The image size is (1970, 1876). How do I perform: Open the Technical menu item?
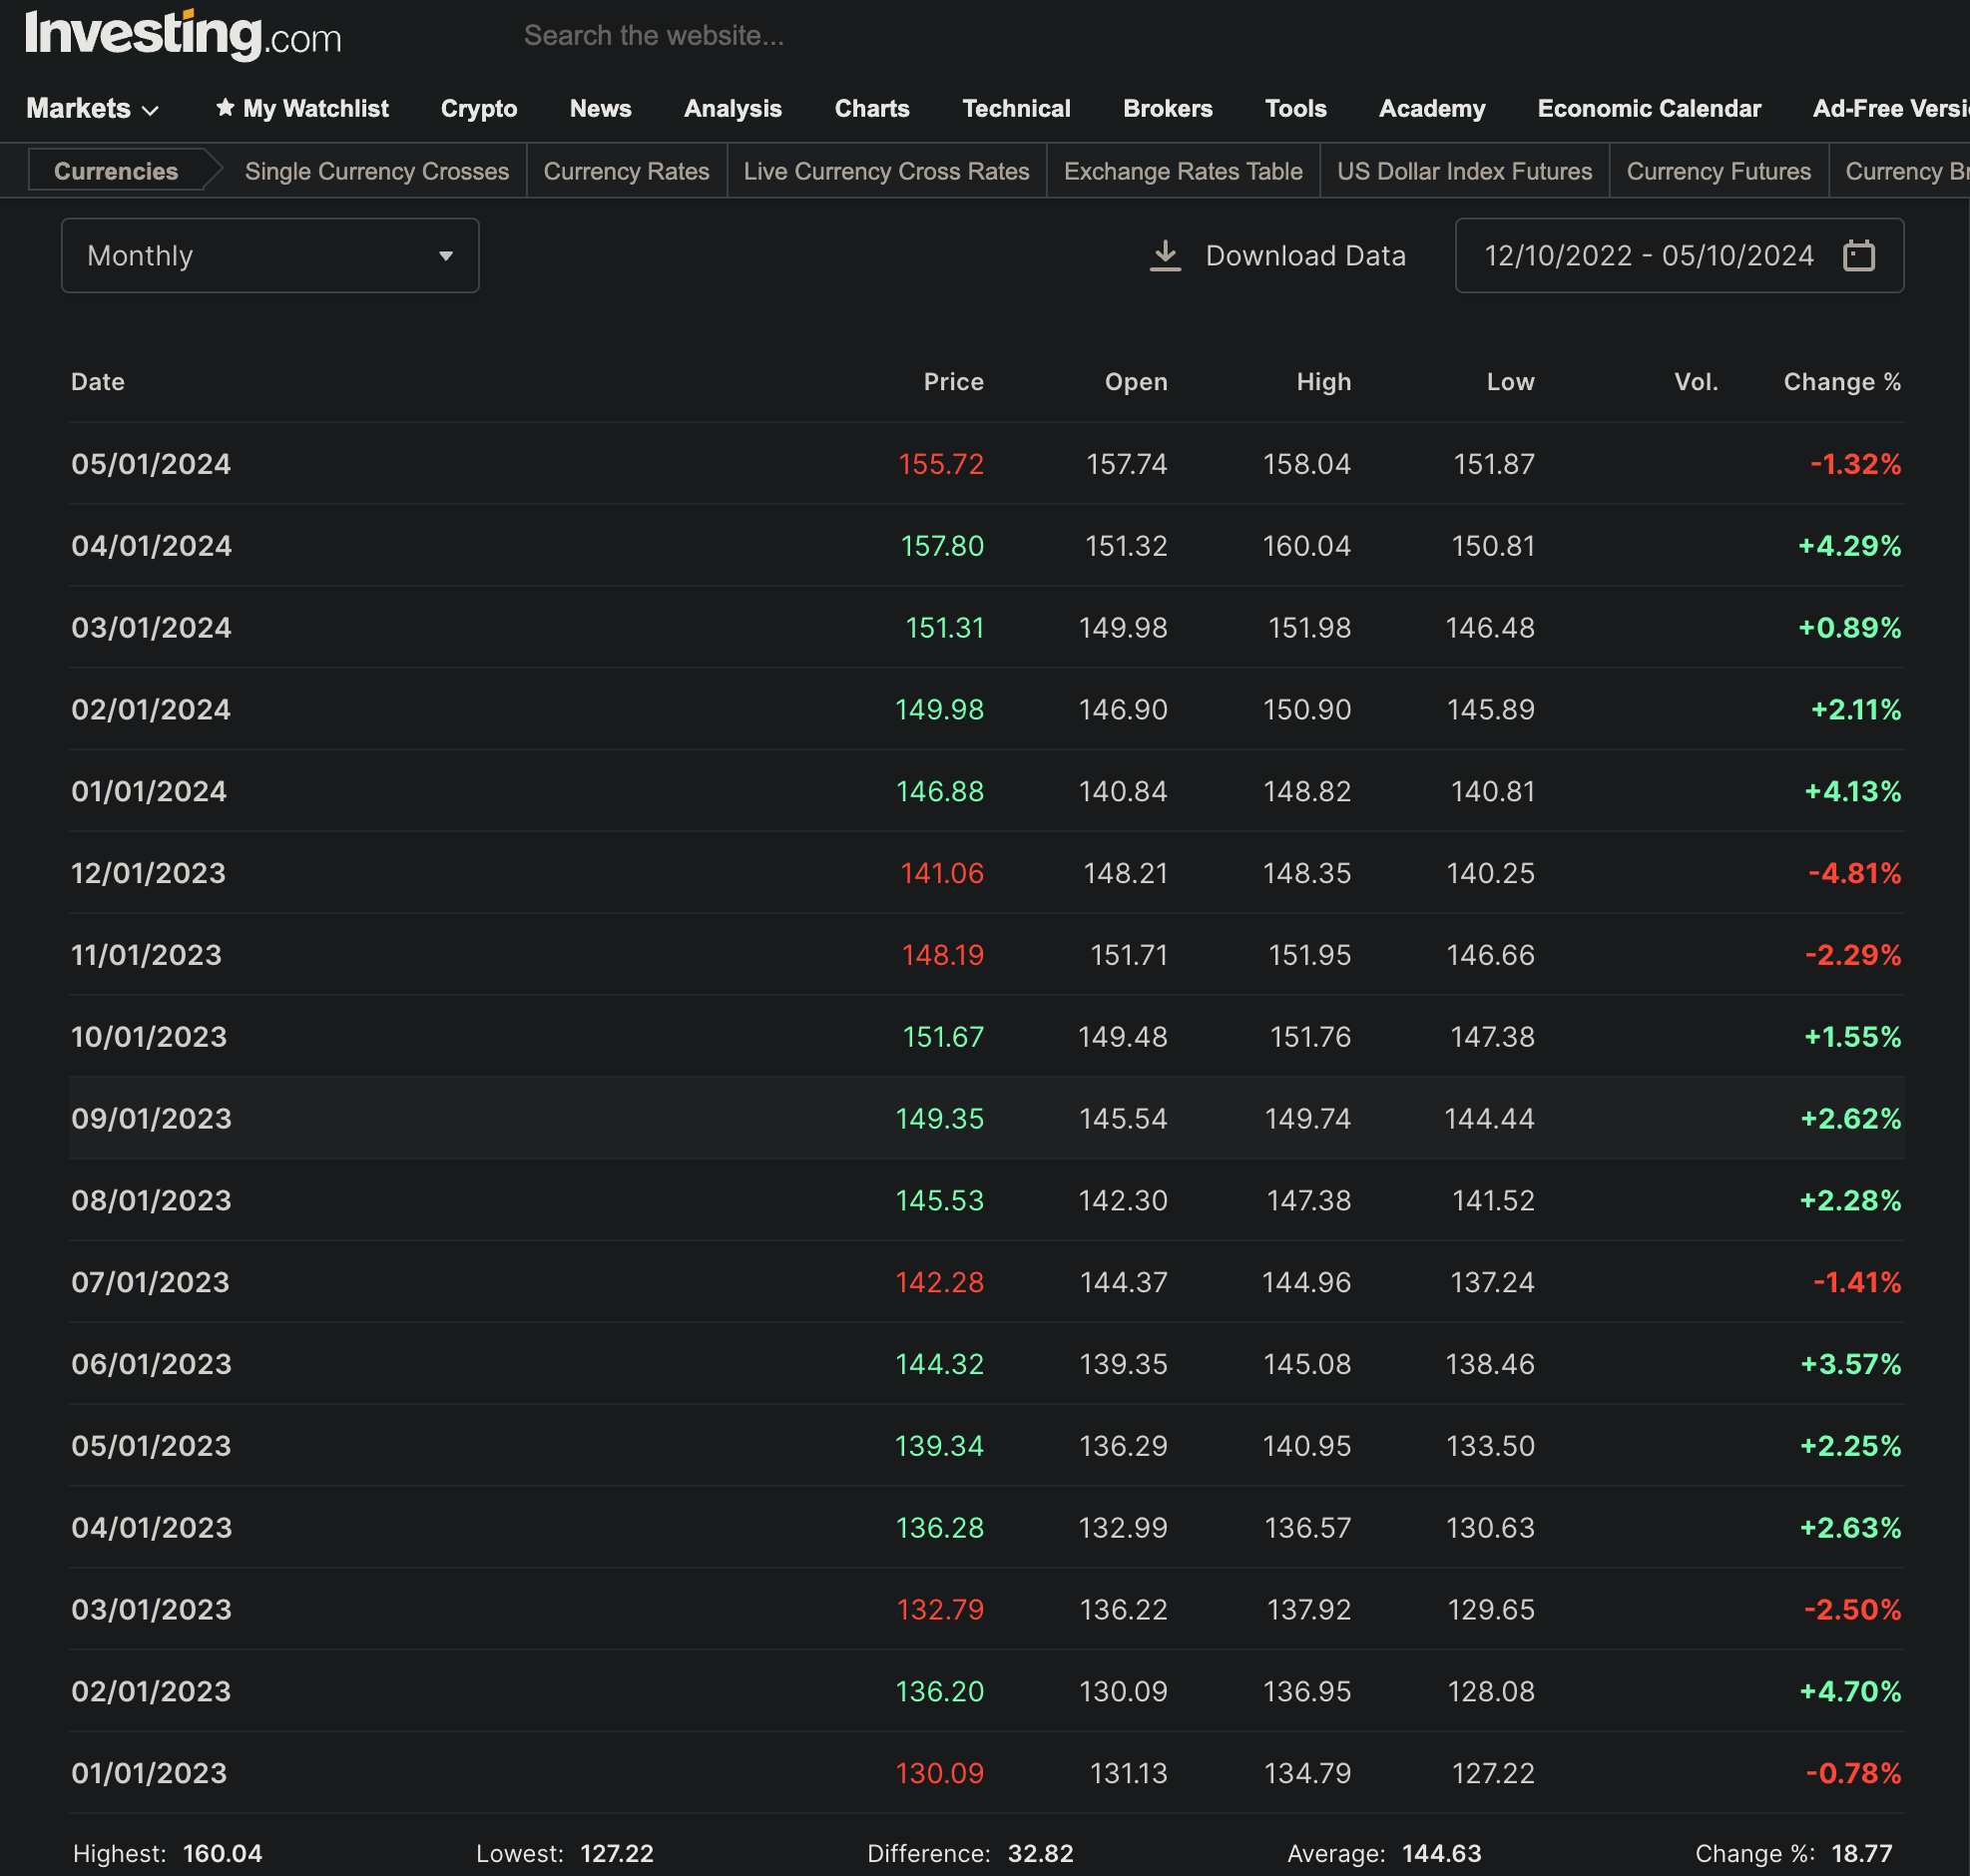click(x=1015, y=108)
